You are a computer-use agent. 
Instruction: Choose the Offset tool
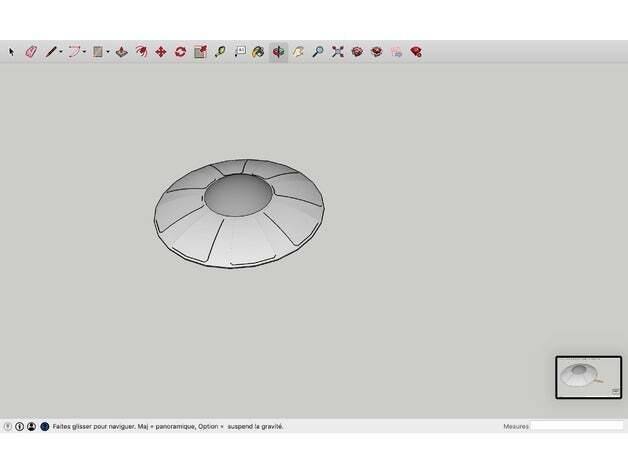click(x=141, y=52)
